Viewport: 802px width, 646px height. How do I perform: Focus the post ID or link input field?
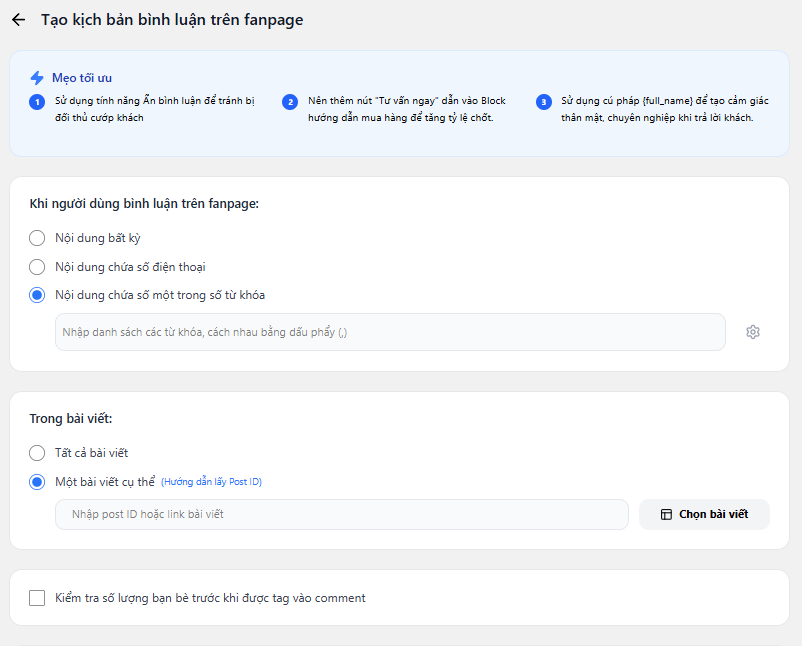point(341,514)
